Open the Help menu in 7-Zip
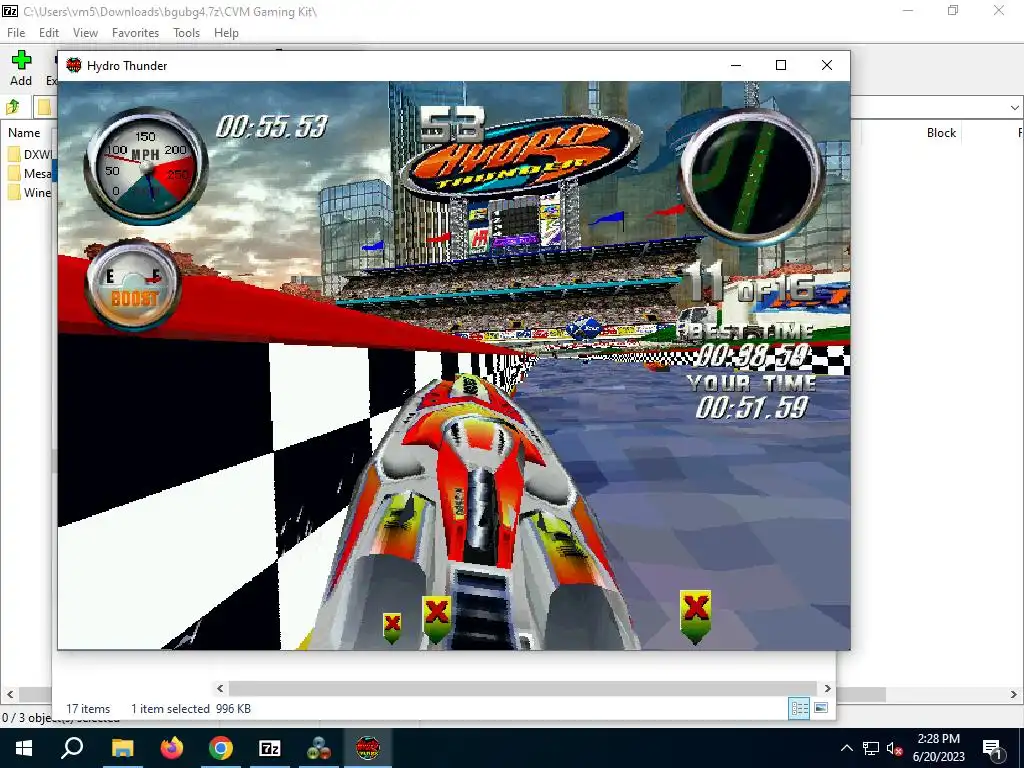 [x=226, y=33]
